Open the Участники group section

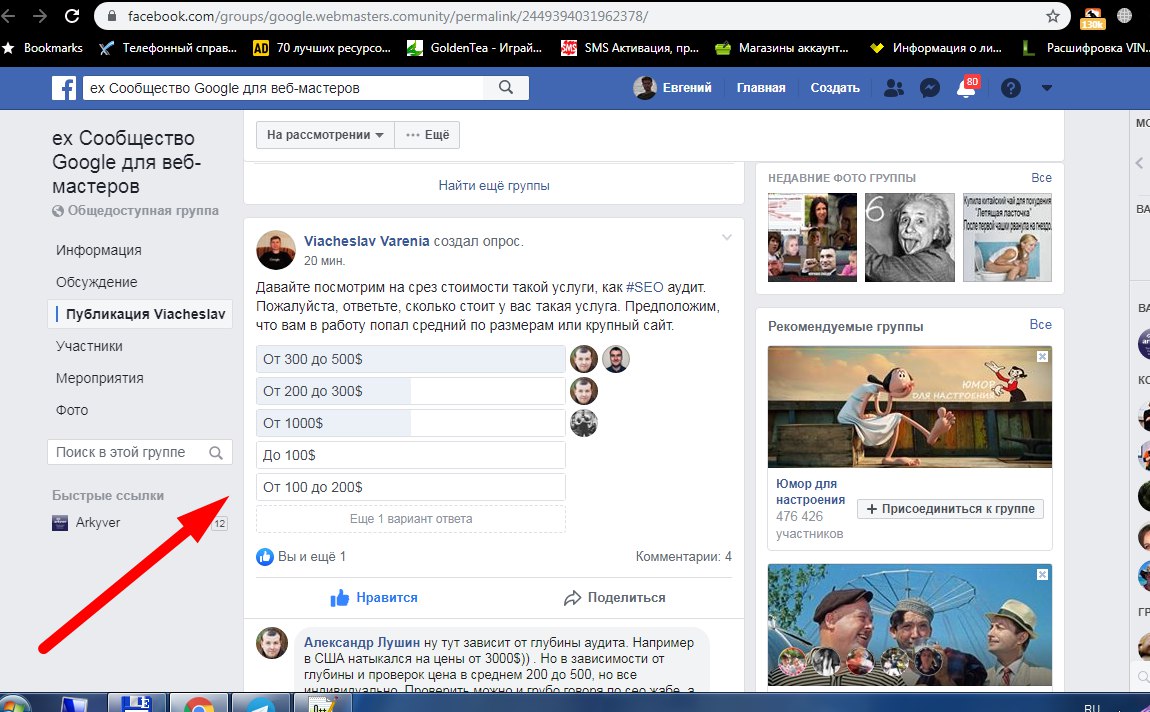tap(89, 346)
